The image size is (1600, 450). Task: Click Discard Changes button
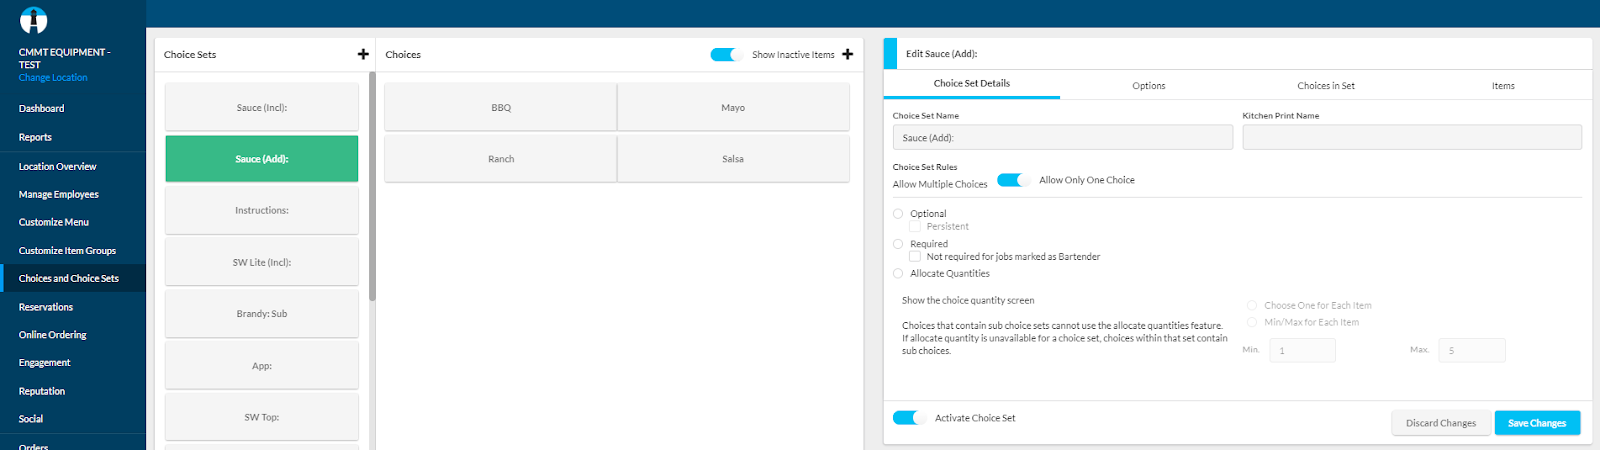[x=1440, y=423]
